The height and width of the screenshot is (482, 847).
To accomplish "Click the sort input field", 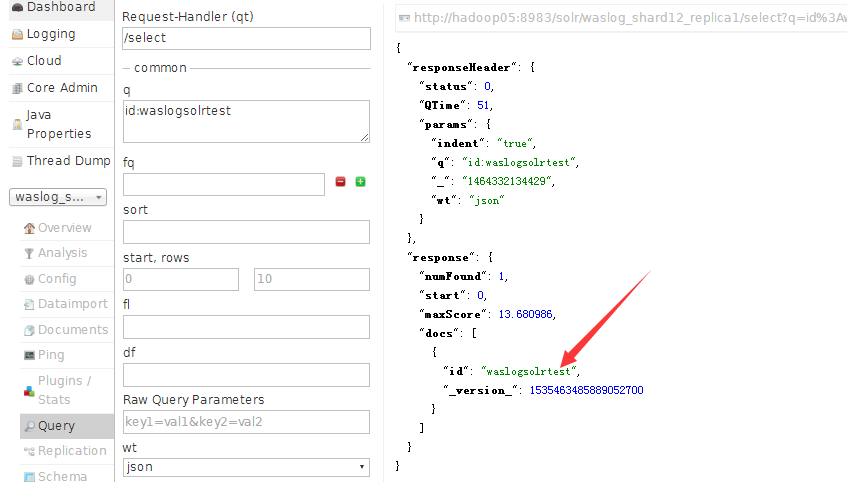I will (246, 232).
